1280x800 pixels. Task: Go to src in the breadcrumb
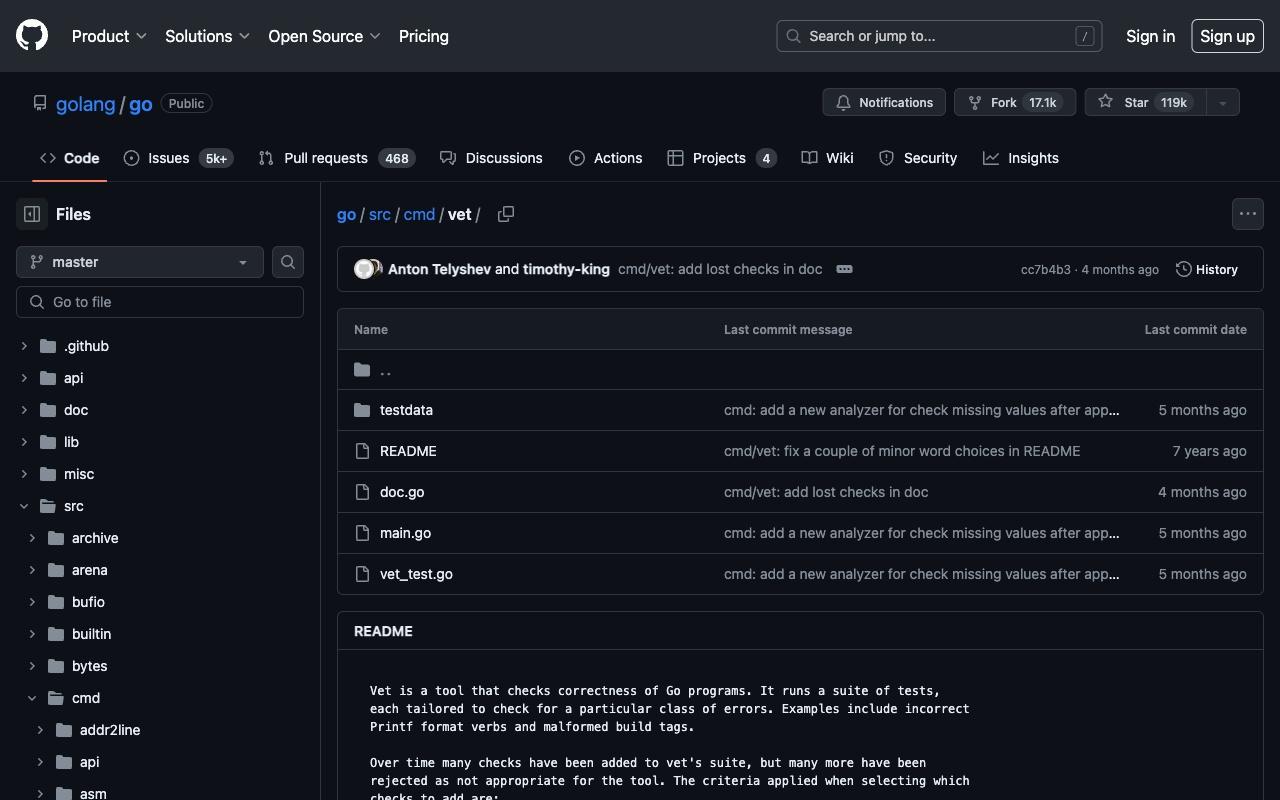tap(380, 214)
